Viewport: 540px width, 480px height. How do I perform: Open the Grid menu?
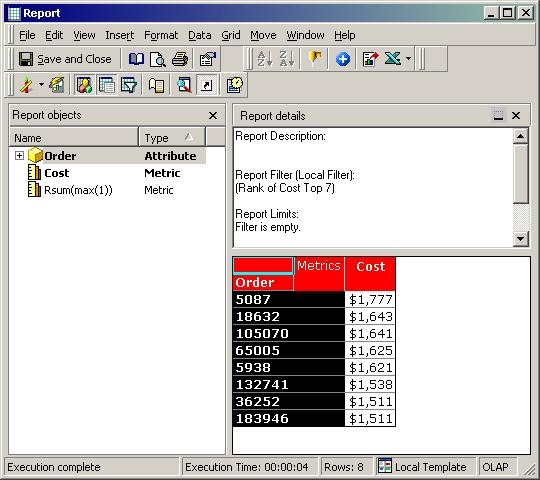(231, 35)
